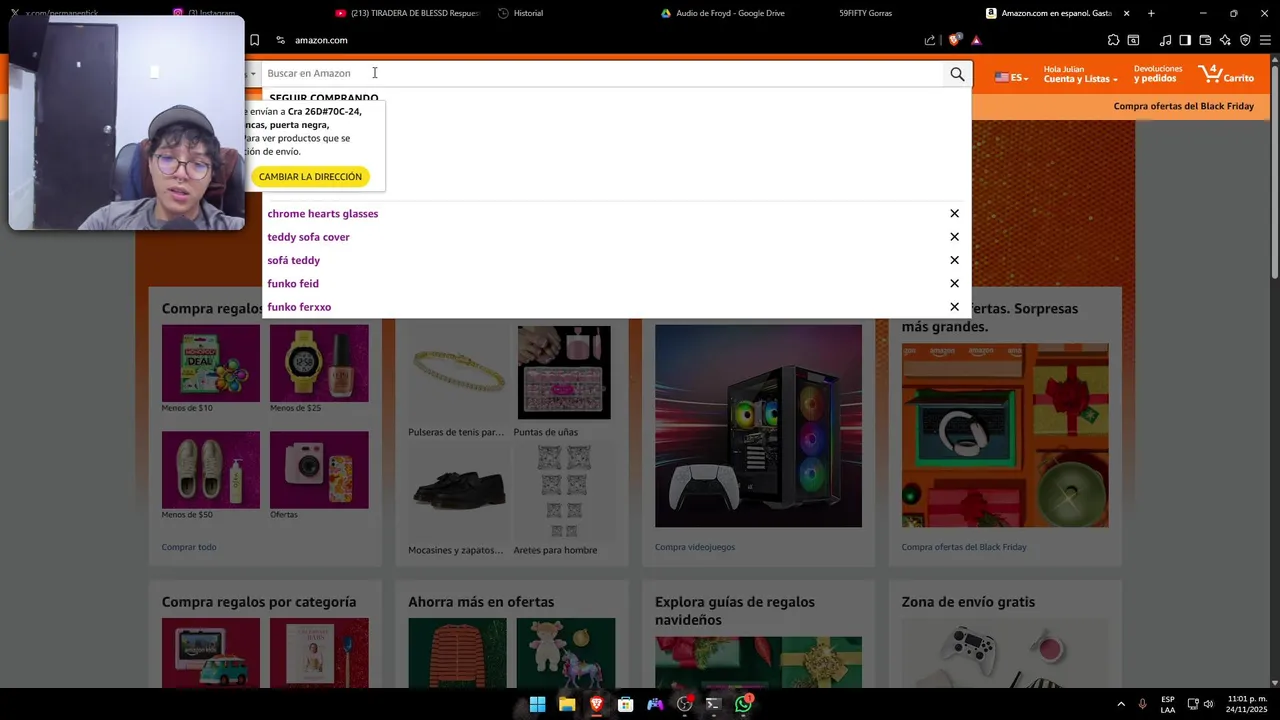Open the gaming PC and controller image
Viewport: 1280px width, 720px height.
coord(758,426)
